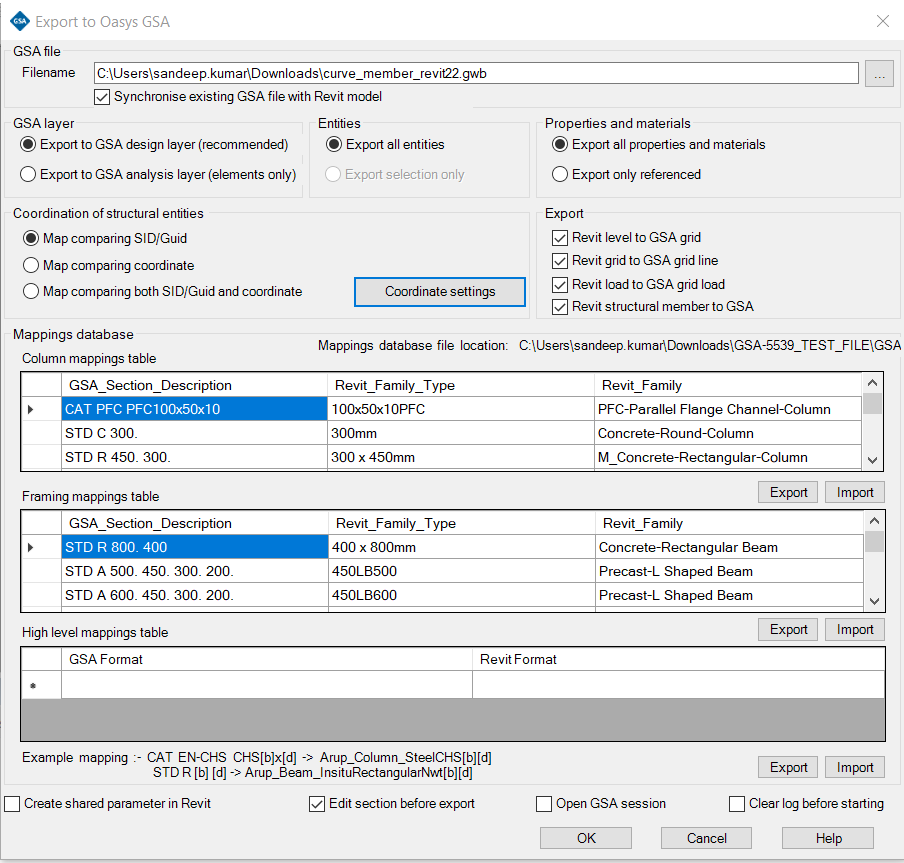Viewport: 904px width, 863px height.
Task: Open Help for the export dialog
Action: coord(827,837)
